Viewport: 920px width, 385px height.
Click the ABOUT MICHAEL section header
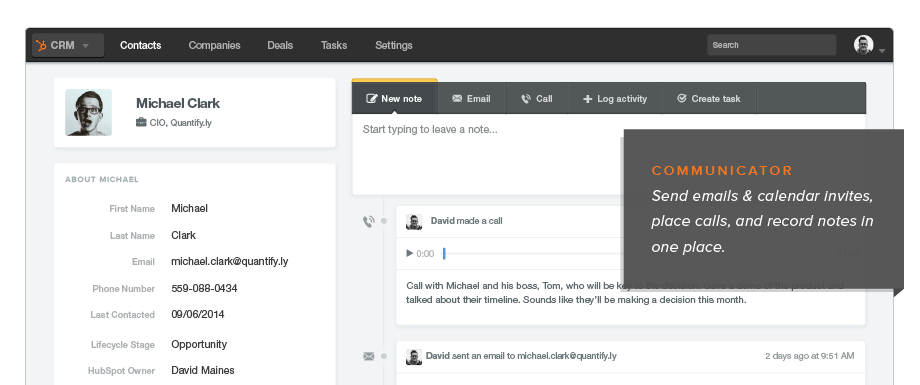click(102, 180)
